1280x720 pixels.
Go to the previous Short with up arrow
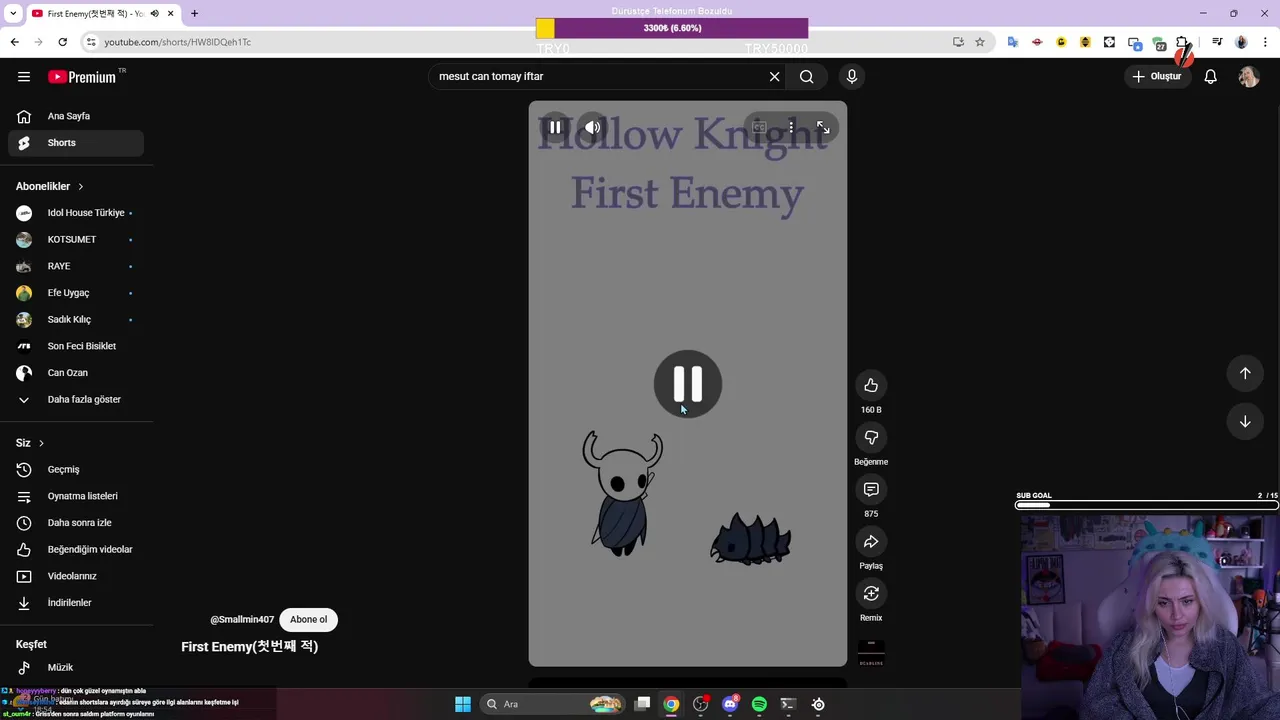pyautogui.click(x=1245, y=373)
